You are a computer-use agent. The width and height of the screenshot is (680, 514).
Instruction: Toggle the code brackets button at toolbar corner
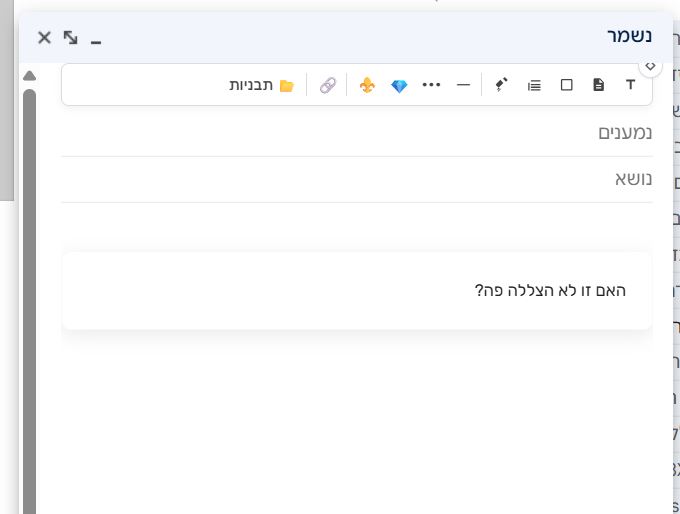(x=650, y=65)
